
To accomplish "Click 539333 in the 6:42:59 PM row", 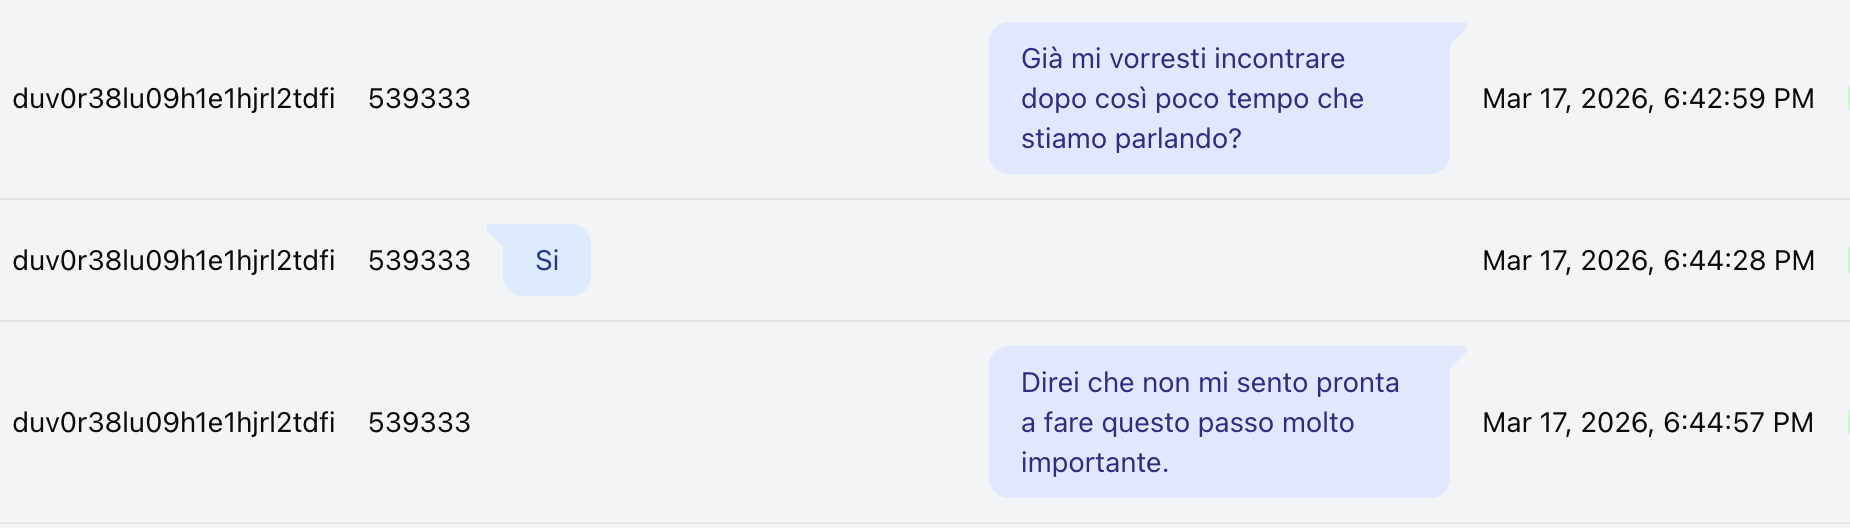I will (x=419, y=98).
